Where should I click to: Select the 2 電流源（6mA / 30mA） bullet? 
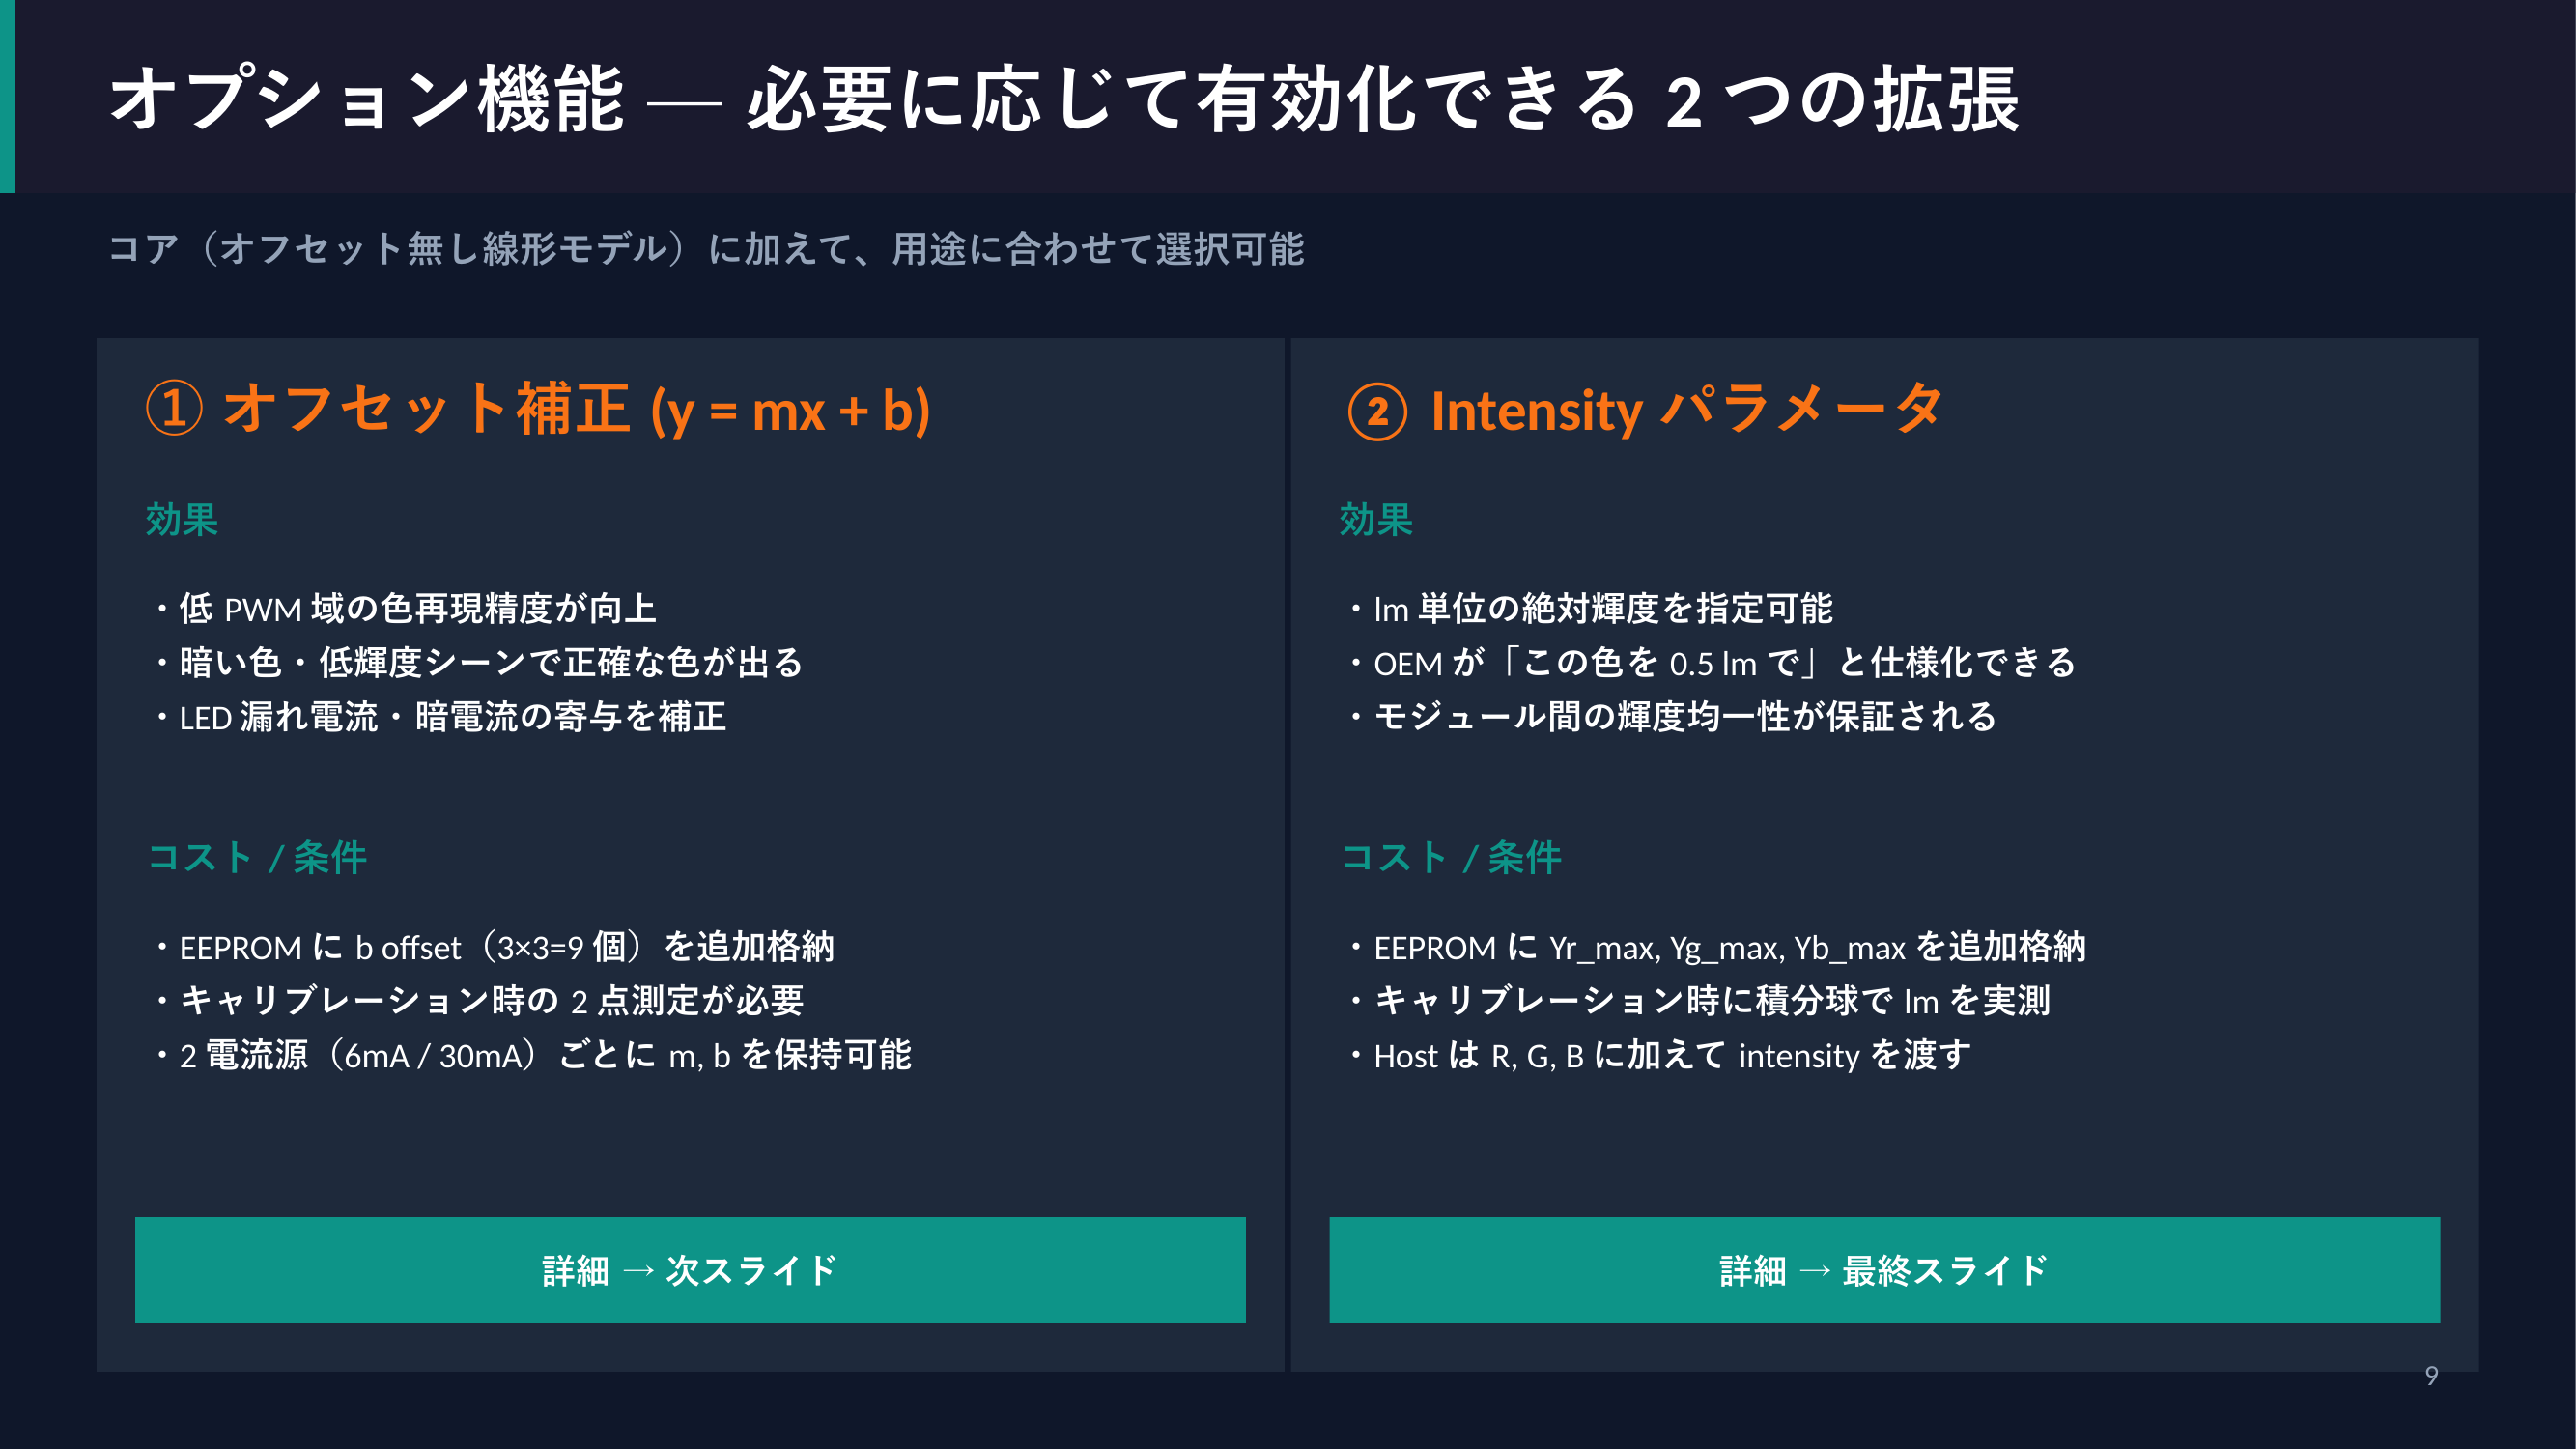click(545, 1055)
